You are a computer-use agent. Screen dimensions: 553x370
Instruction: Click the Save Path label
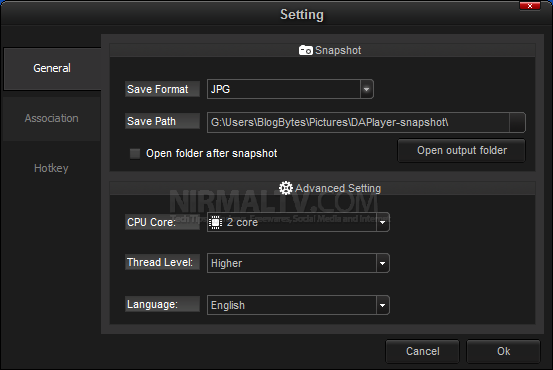tap(162, 121)
